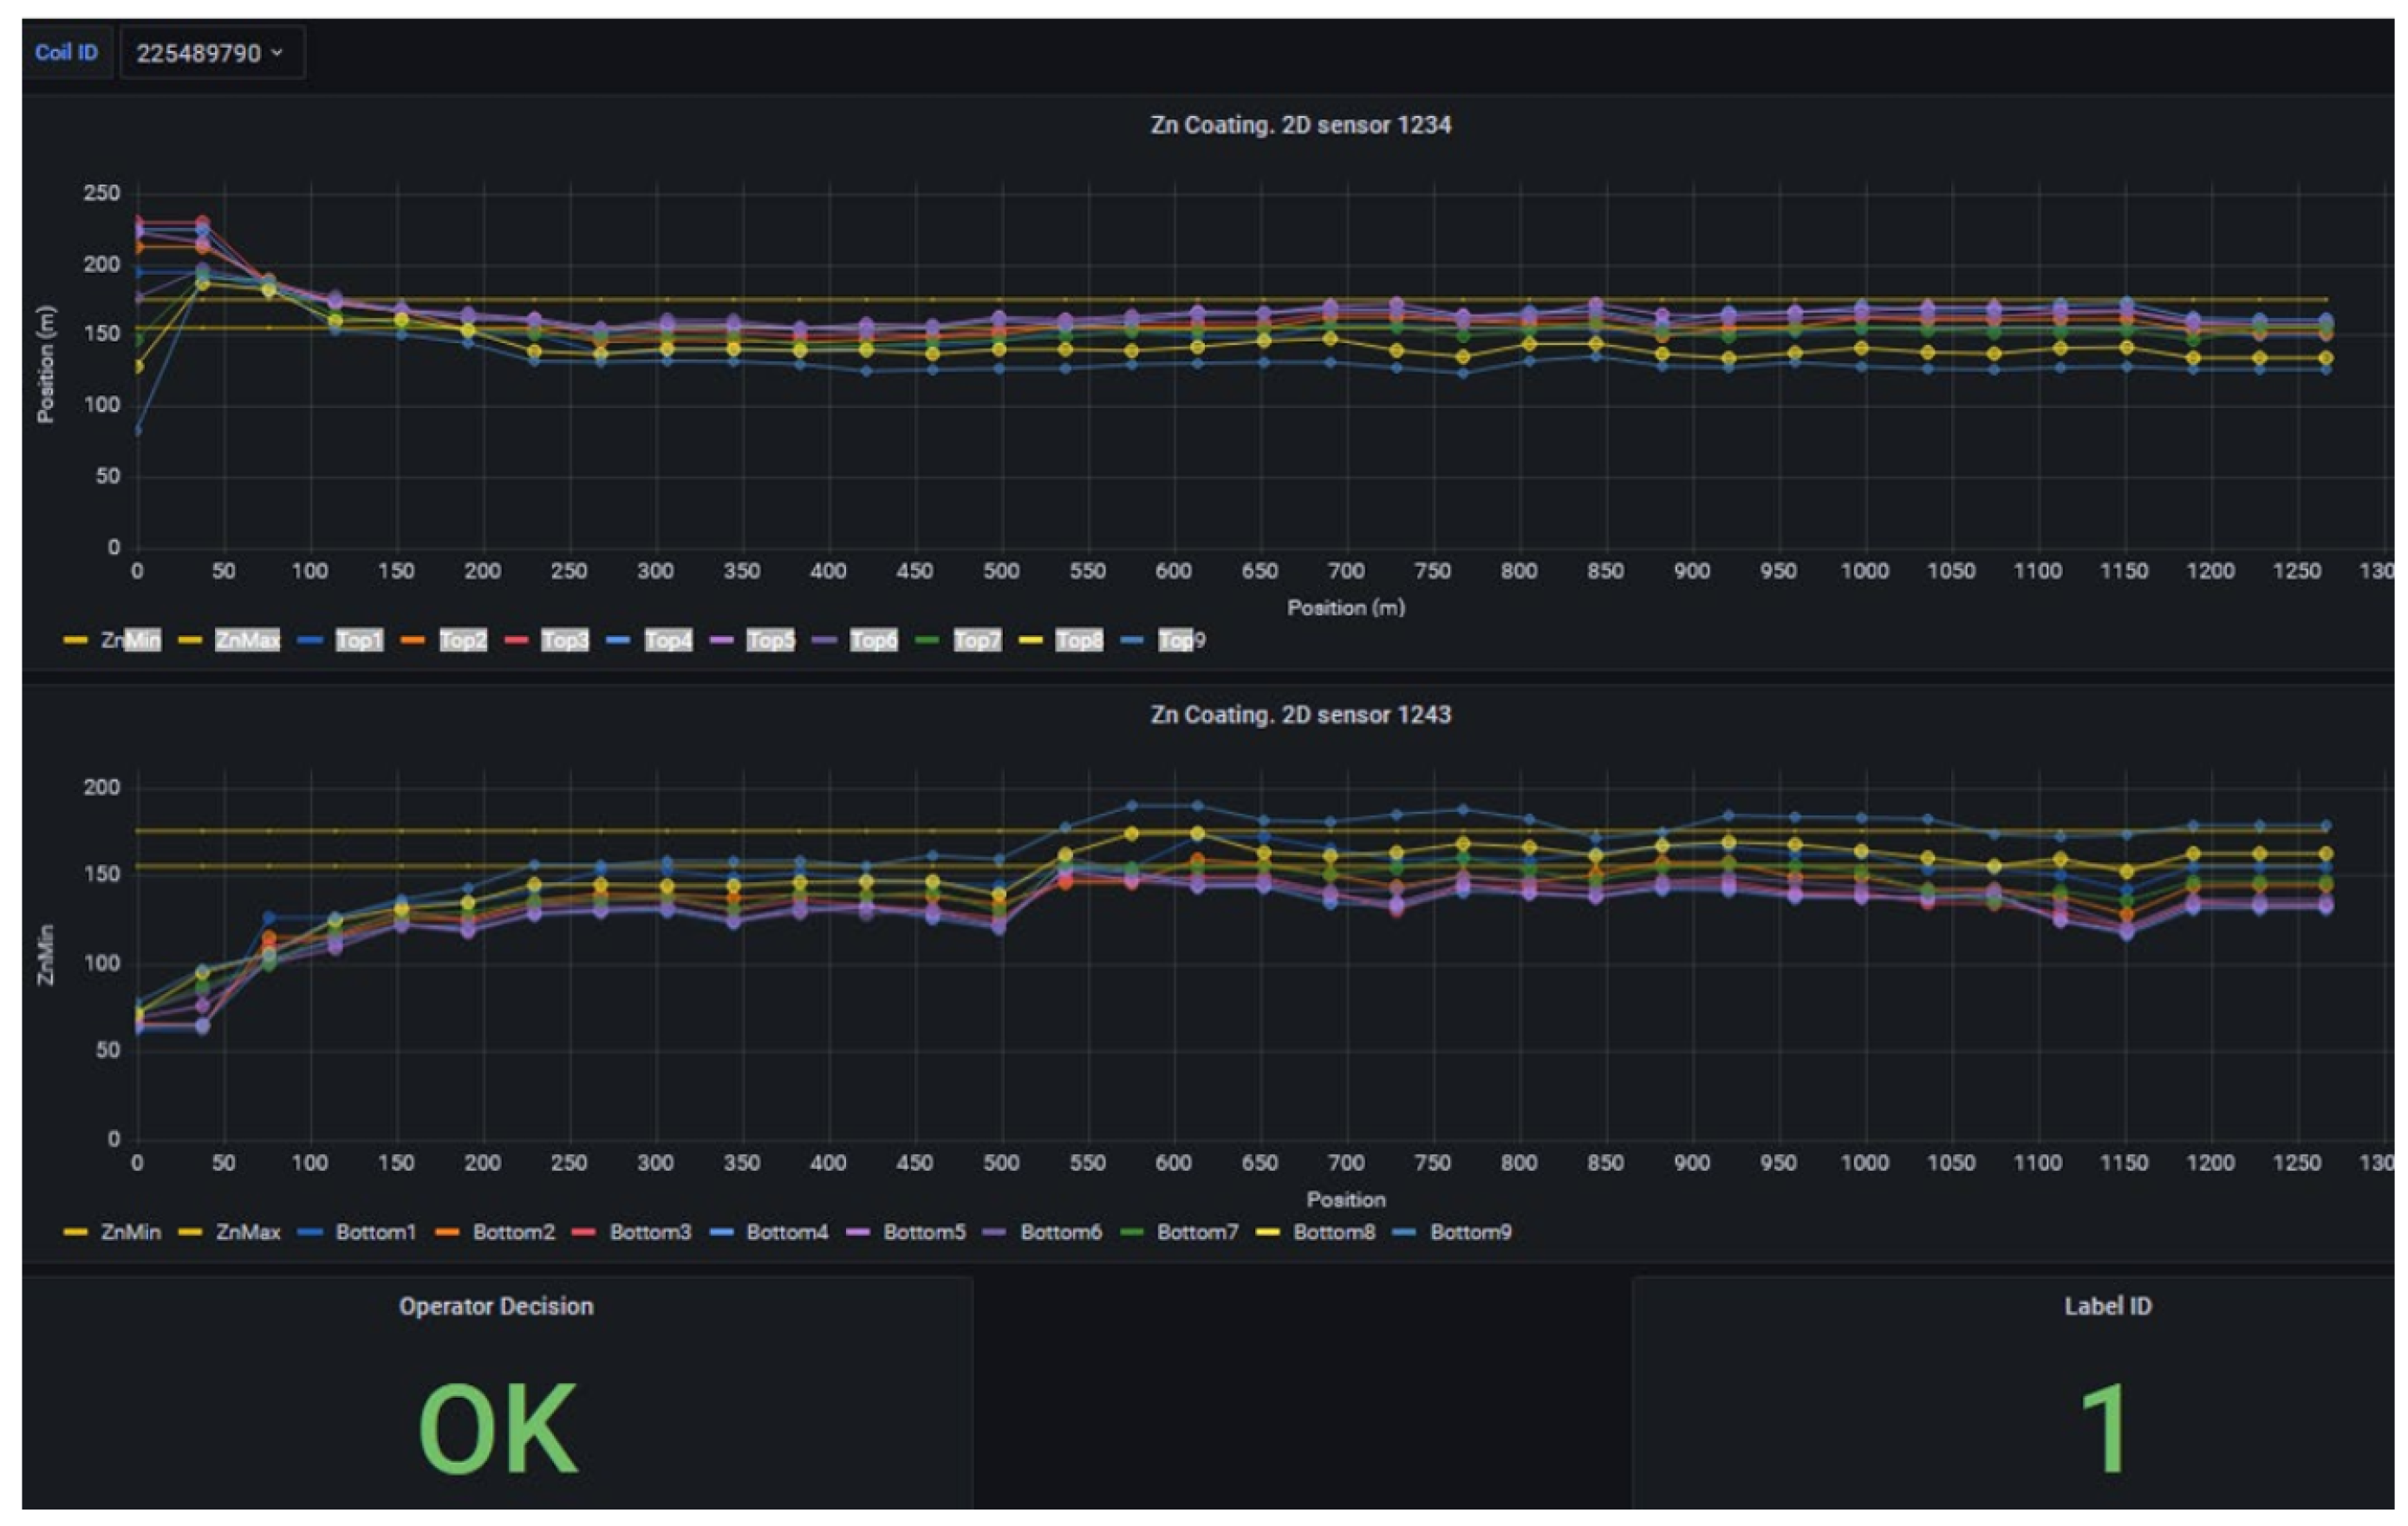Viewport: 2408px width, 1526px height.
Task: Click the Top3 red legend color marker
Action: (x=516, y=640)
